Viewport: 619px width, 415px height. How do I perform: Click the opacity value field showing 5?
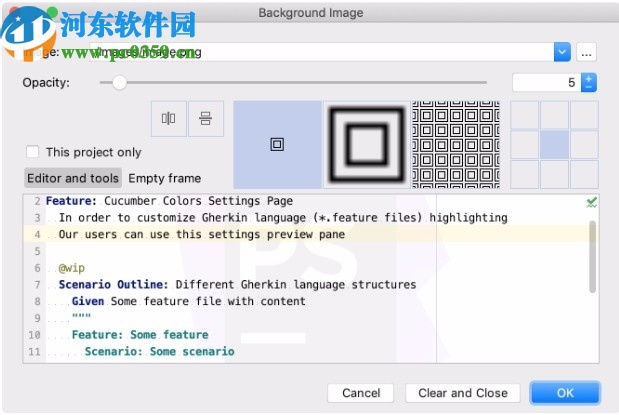(x=546, y=83)
